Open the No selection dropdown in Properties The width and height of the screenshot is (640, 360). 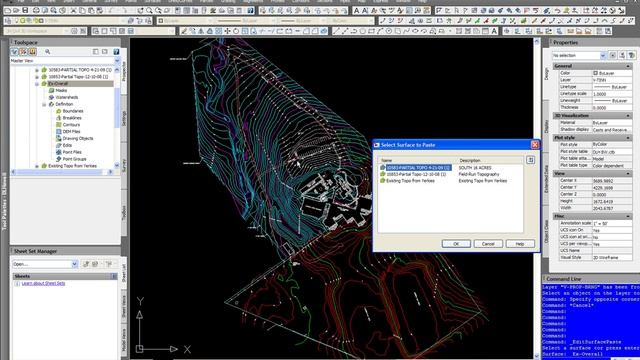tap(603, 56)
